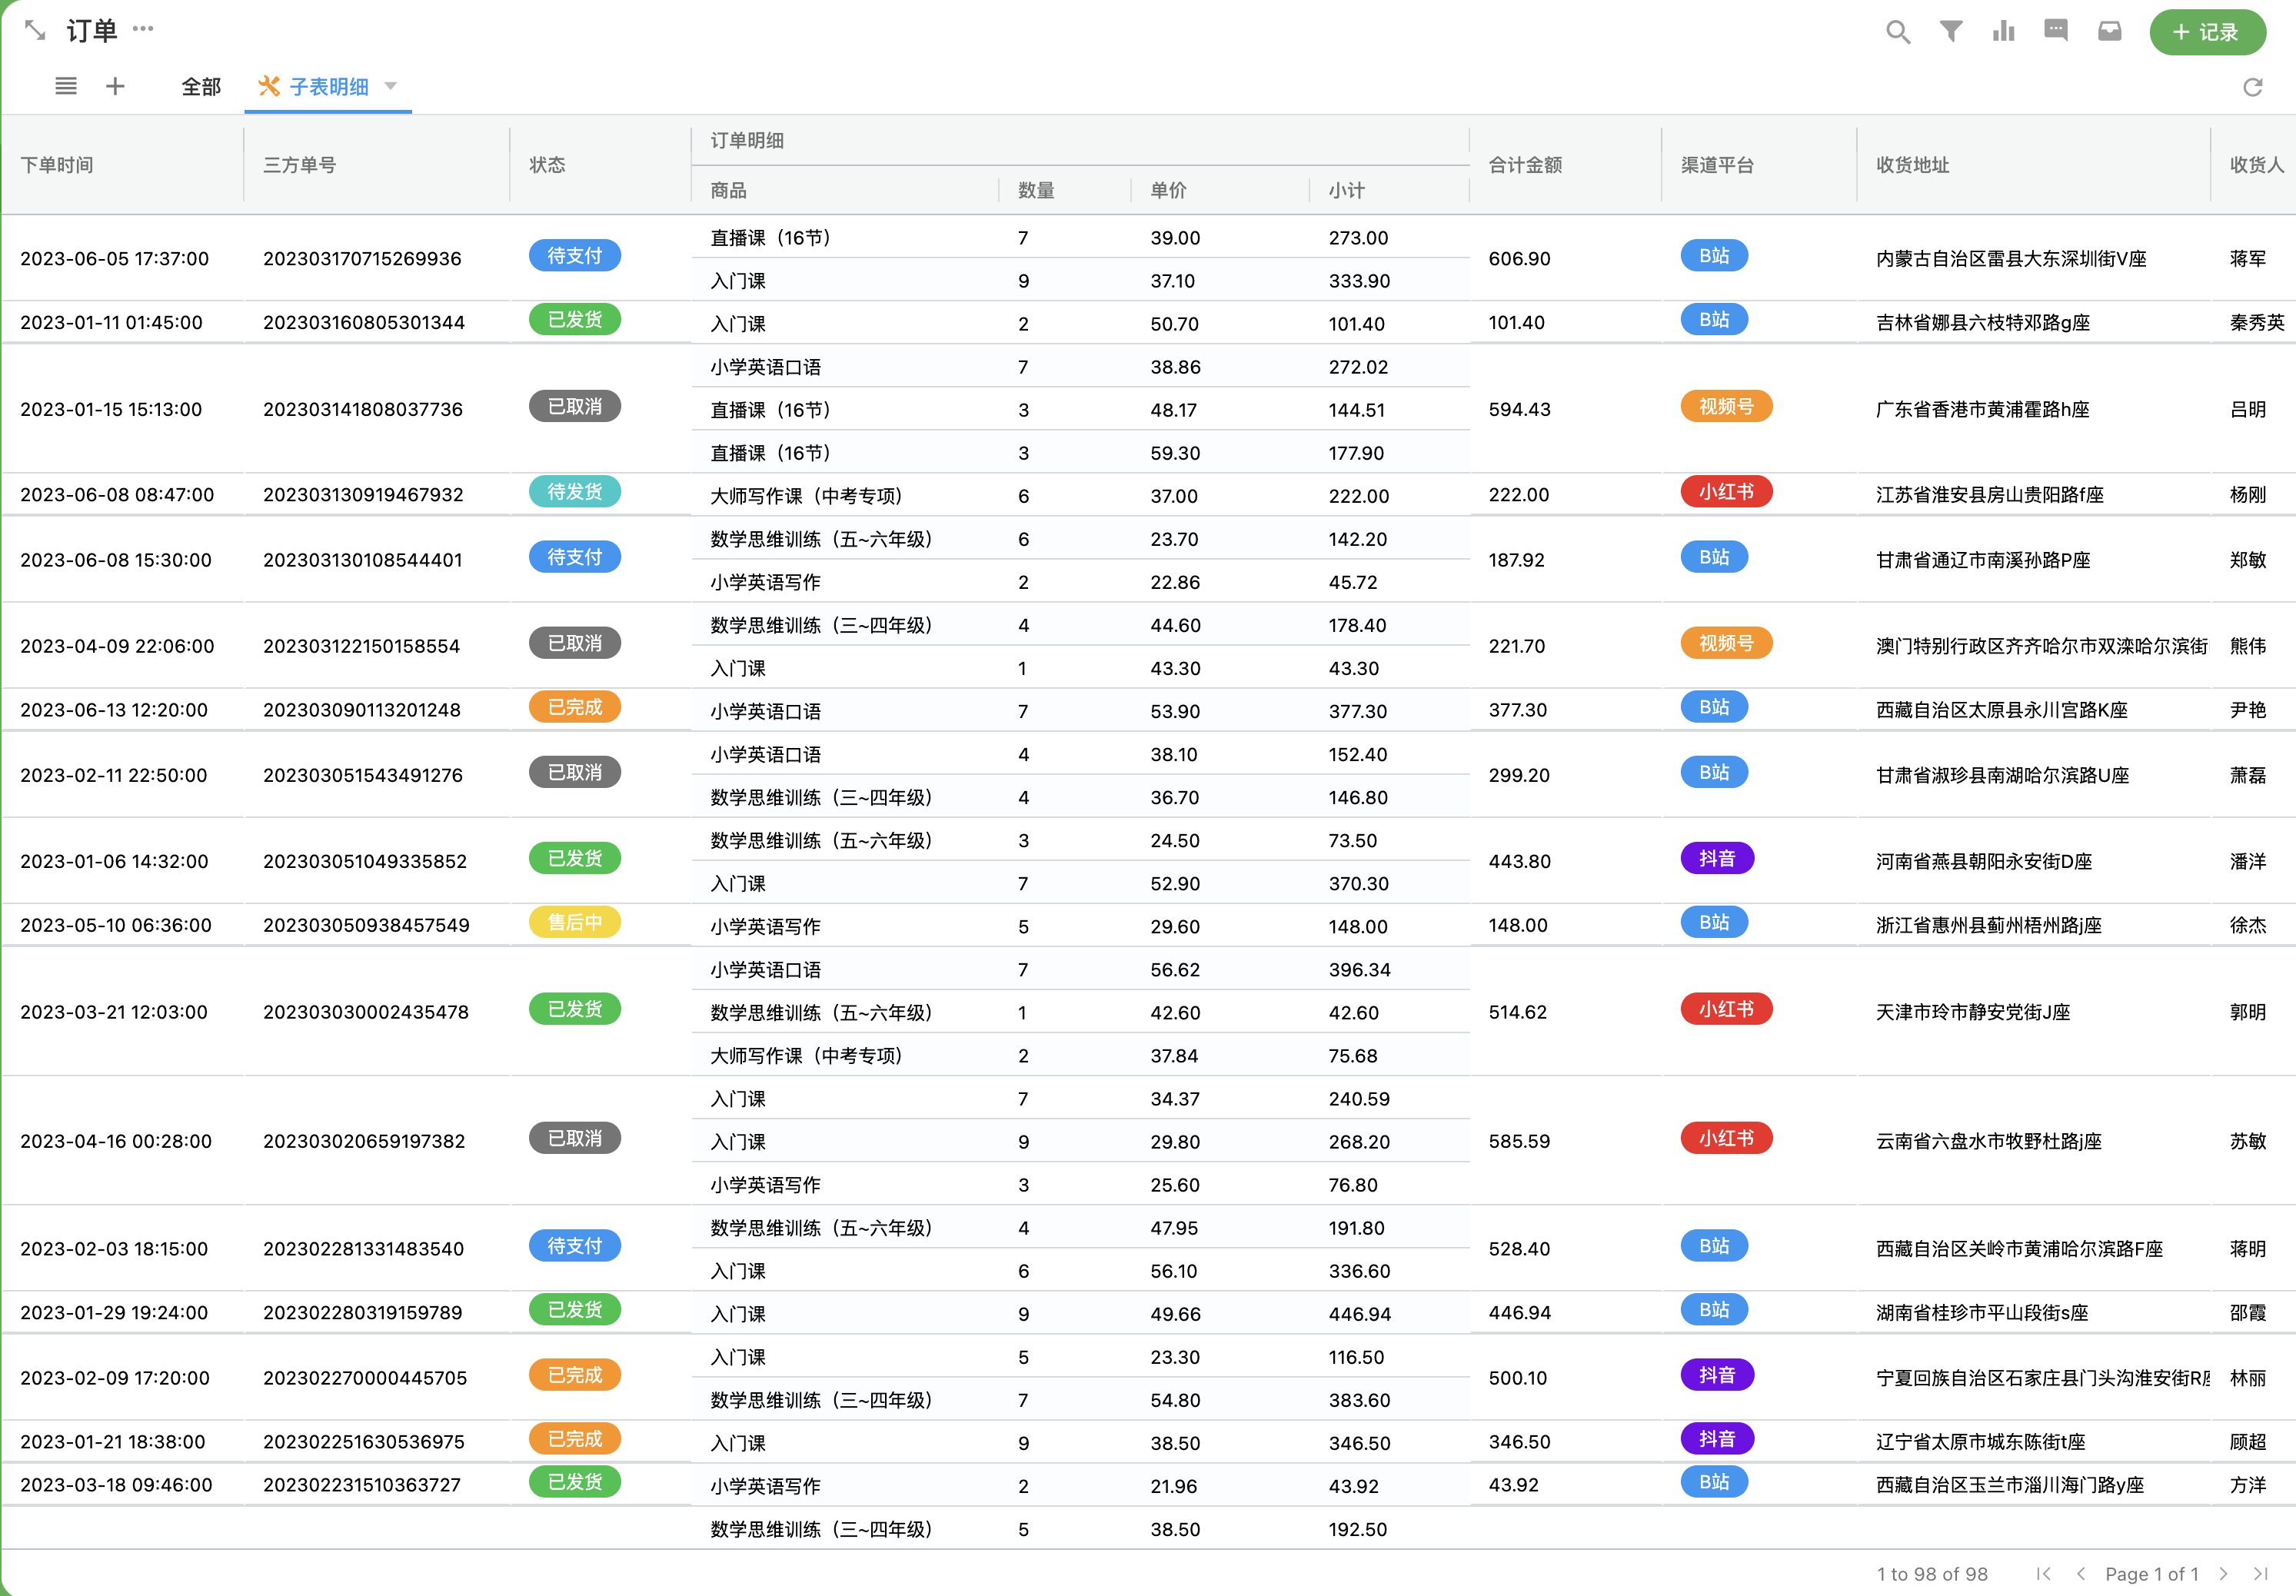The width and height of the screenshot is (2296, 1596).
Task: Open the search magnifier icon
Action: click(x=1897, y=32)
